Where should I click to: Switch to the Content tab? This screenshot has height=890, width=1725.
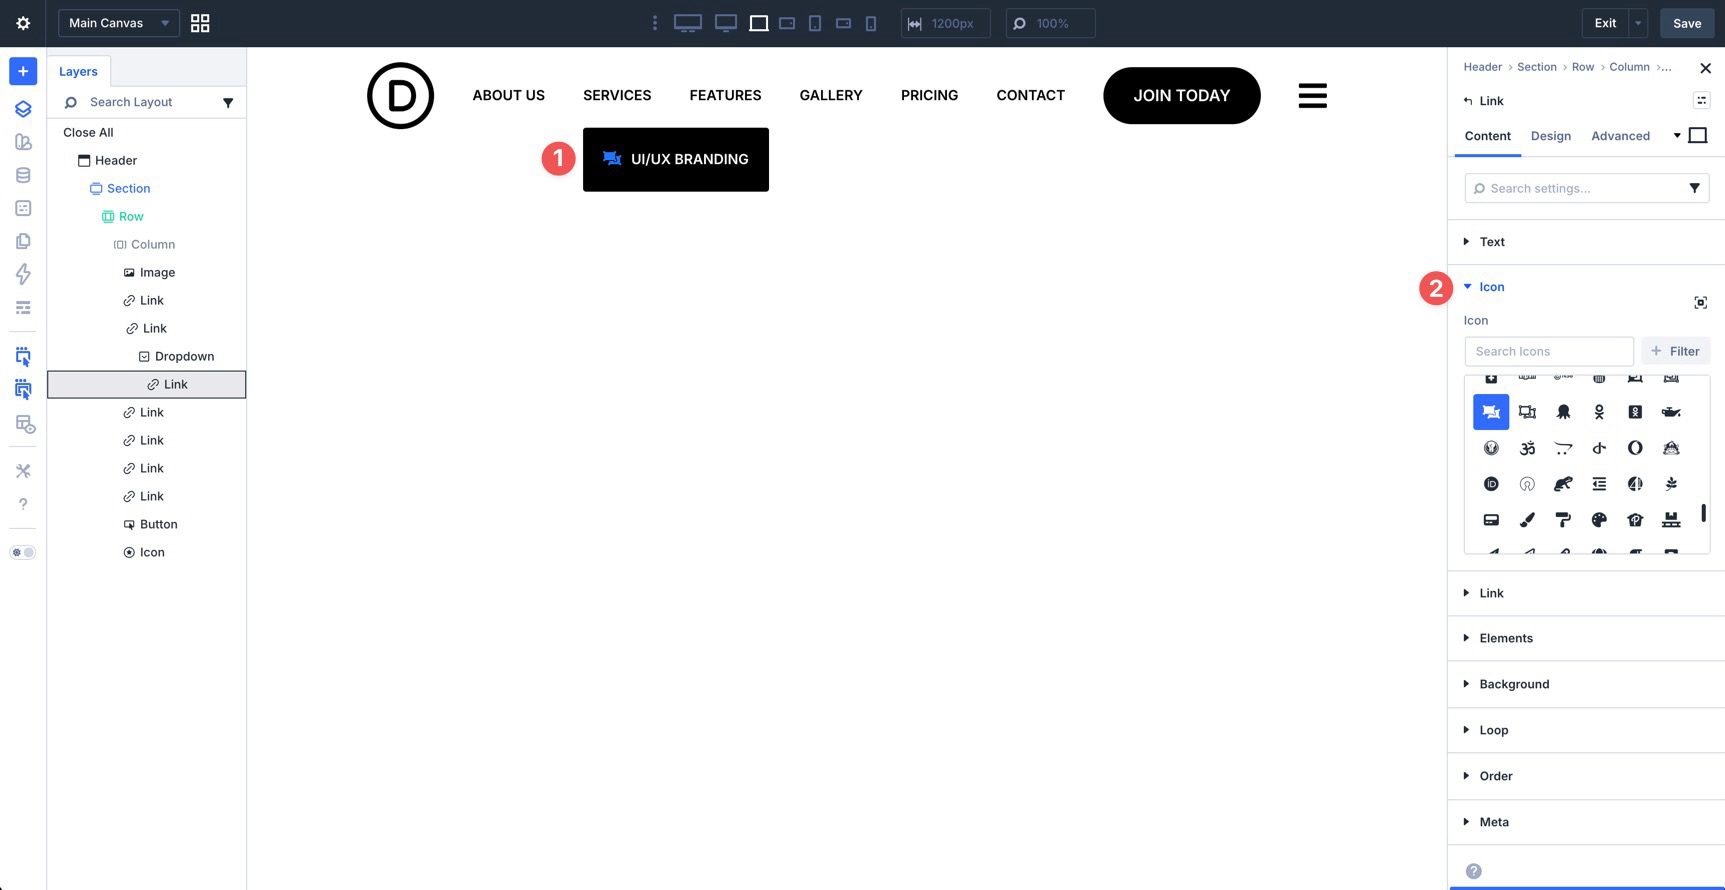[1487, 136]
